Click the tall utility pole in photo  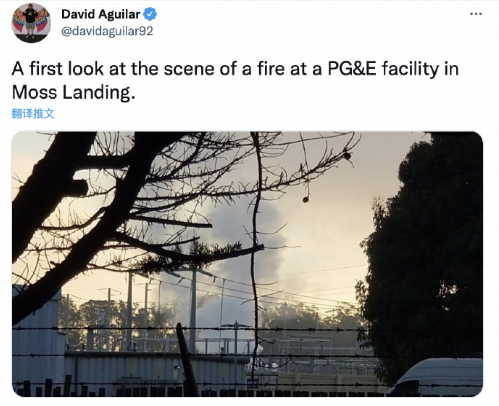coord(193,310)
